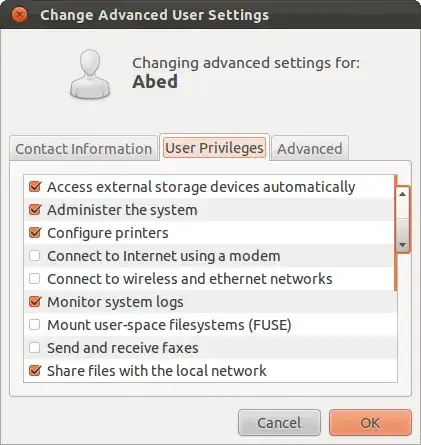Close the Change Advanced User Settings dialog
This screenshot has height=445, width=421.
tap(19, 15)
